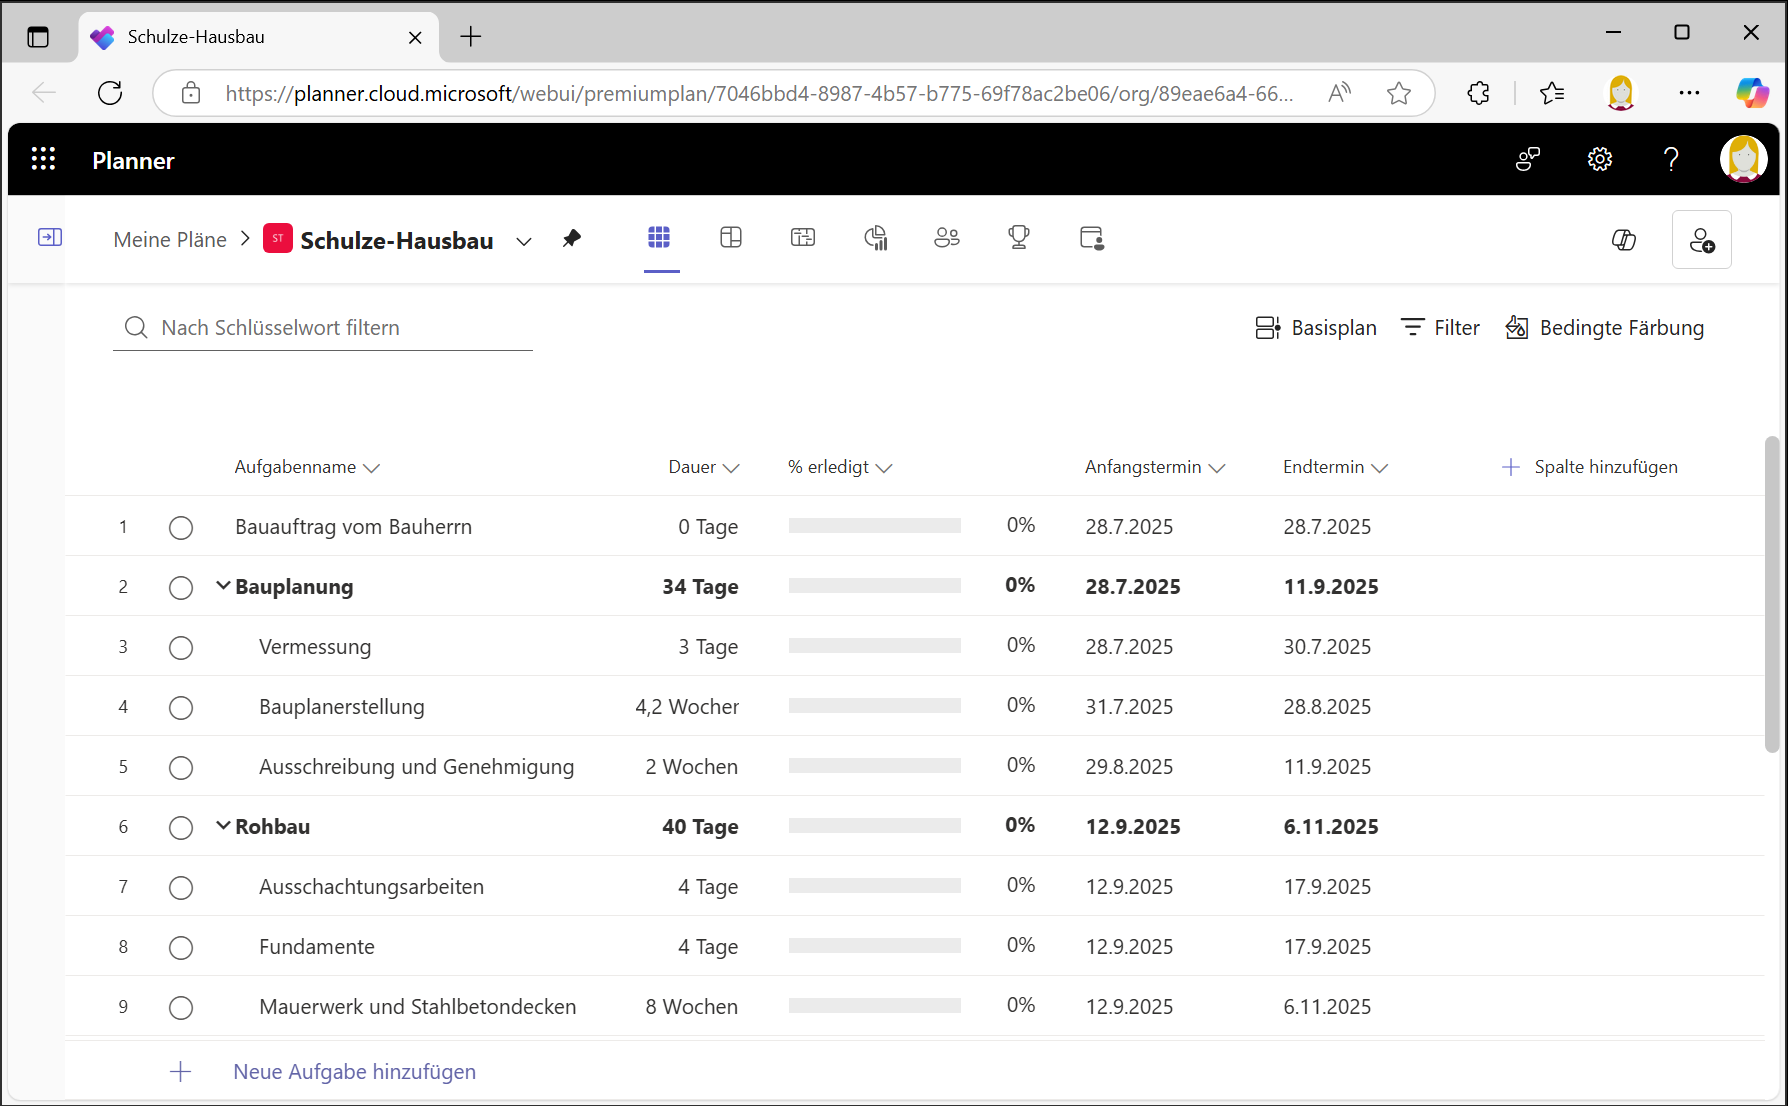
Task: Mark Fundamente task complete
Action: click(x=181, y=948)
